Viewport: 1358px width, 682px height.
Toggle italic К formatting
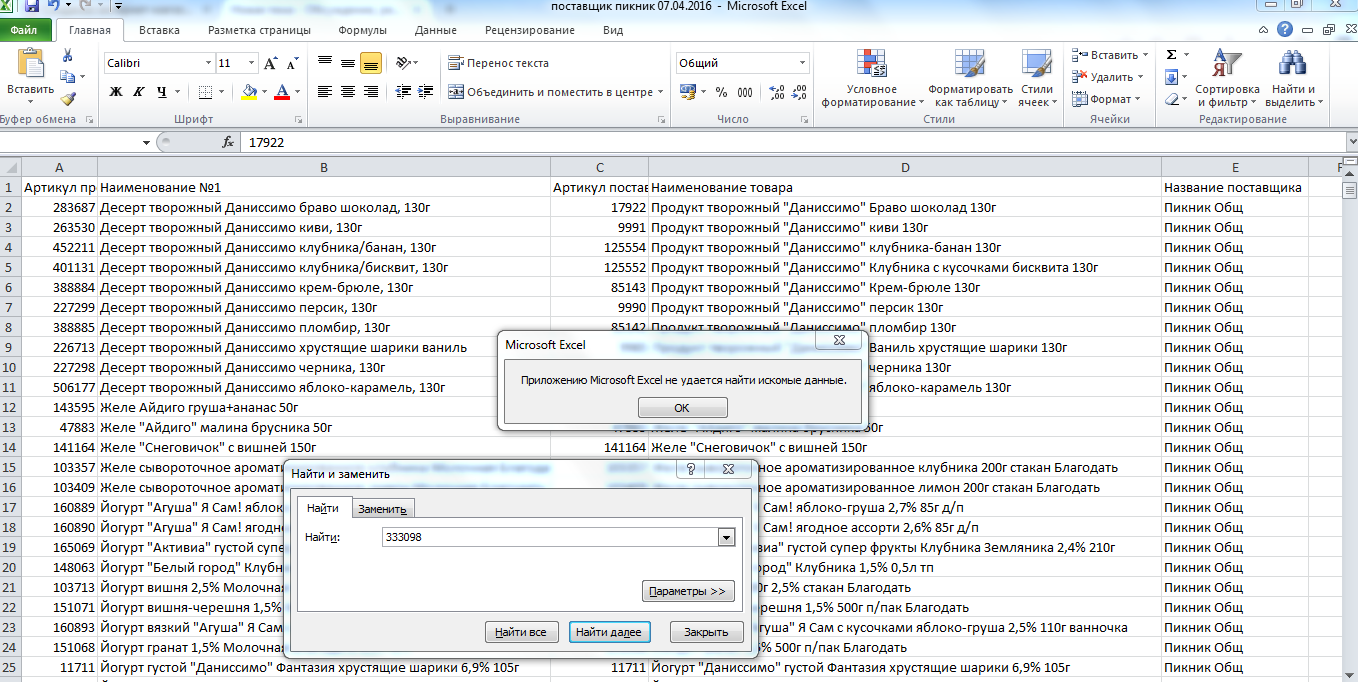click(x=139, y=92)
